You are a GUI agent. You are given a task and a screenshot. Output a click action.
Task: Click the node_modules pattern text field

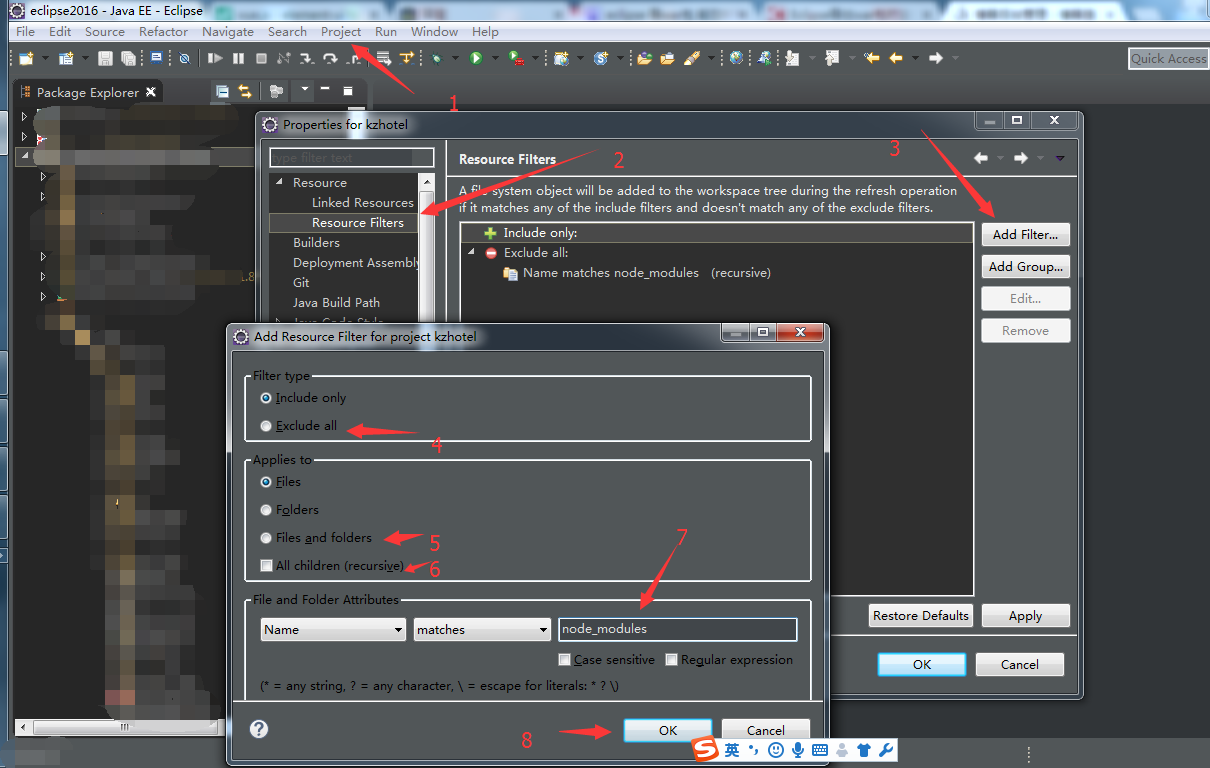(x=677, y=629)
